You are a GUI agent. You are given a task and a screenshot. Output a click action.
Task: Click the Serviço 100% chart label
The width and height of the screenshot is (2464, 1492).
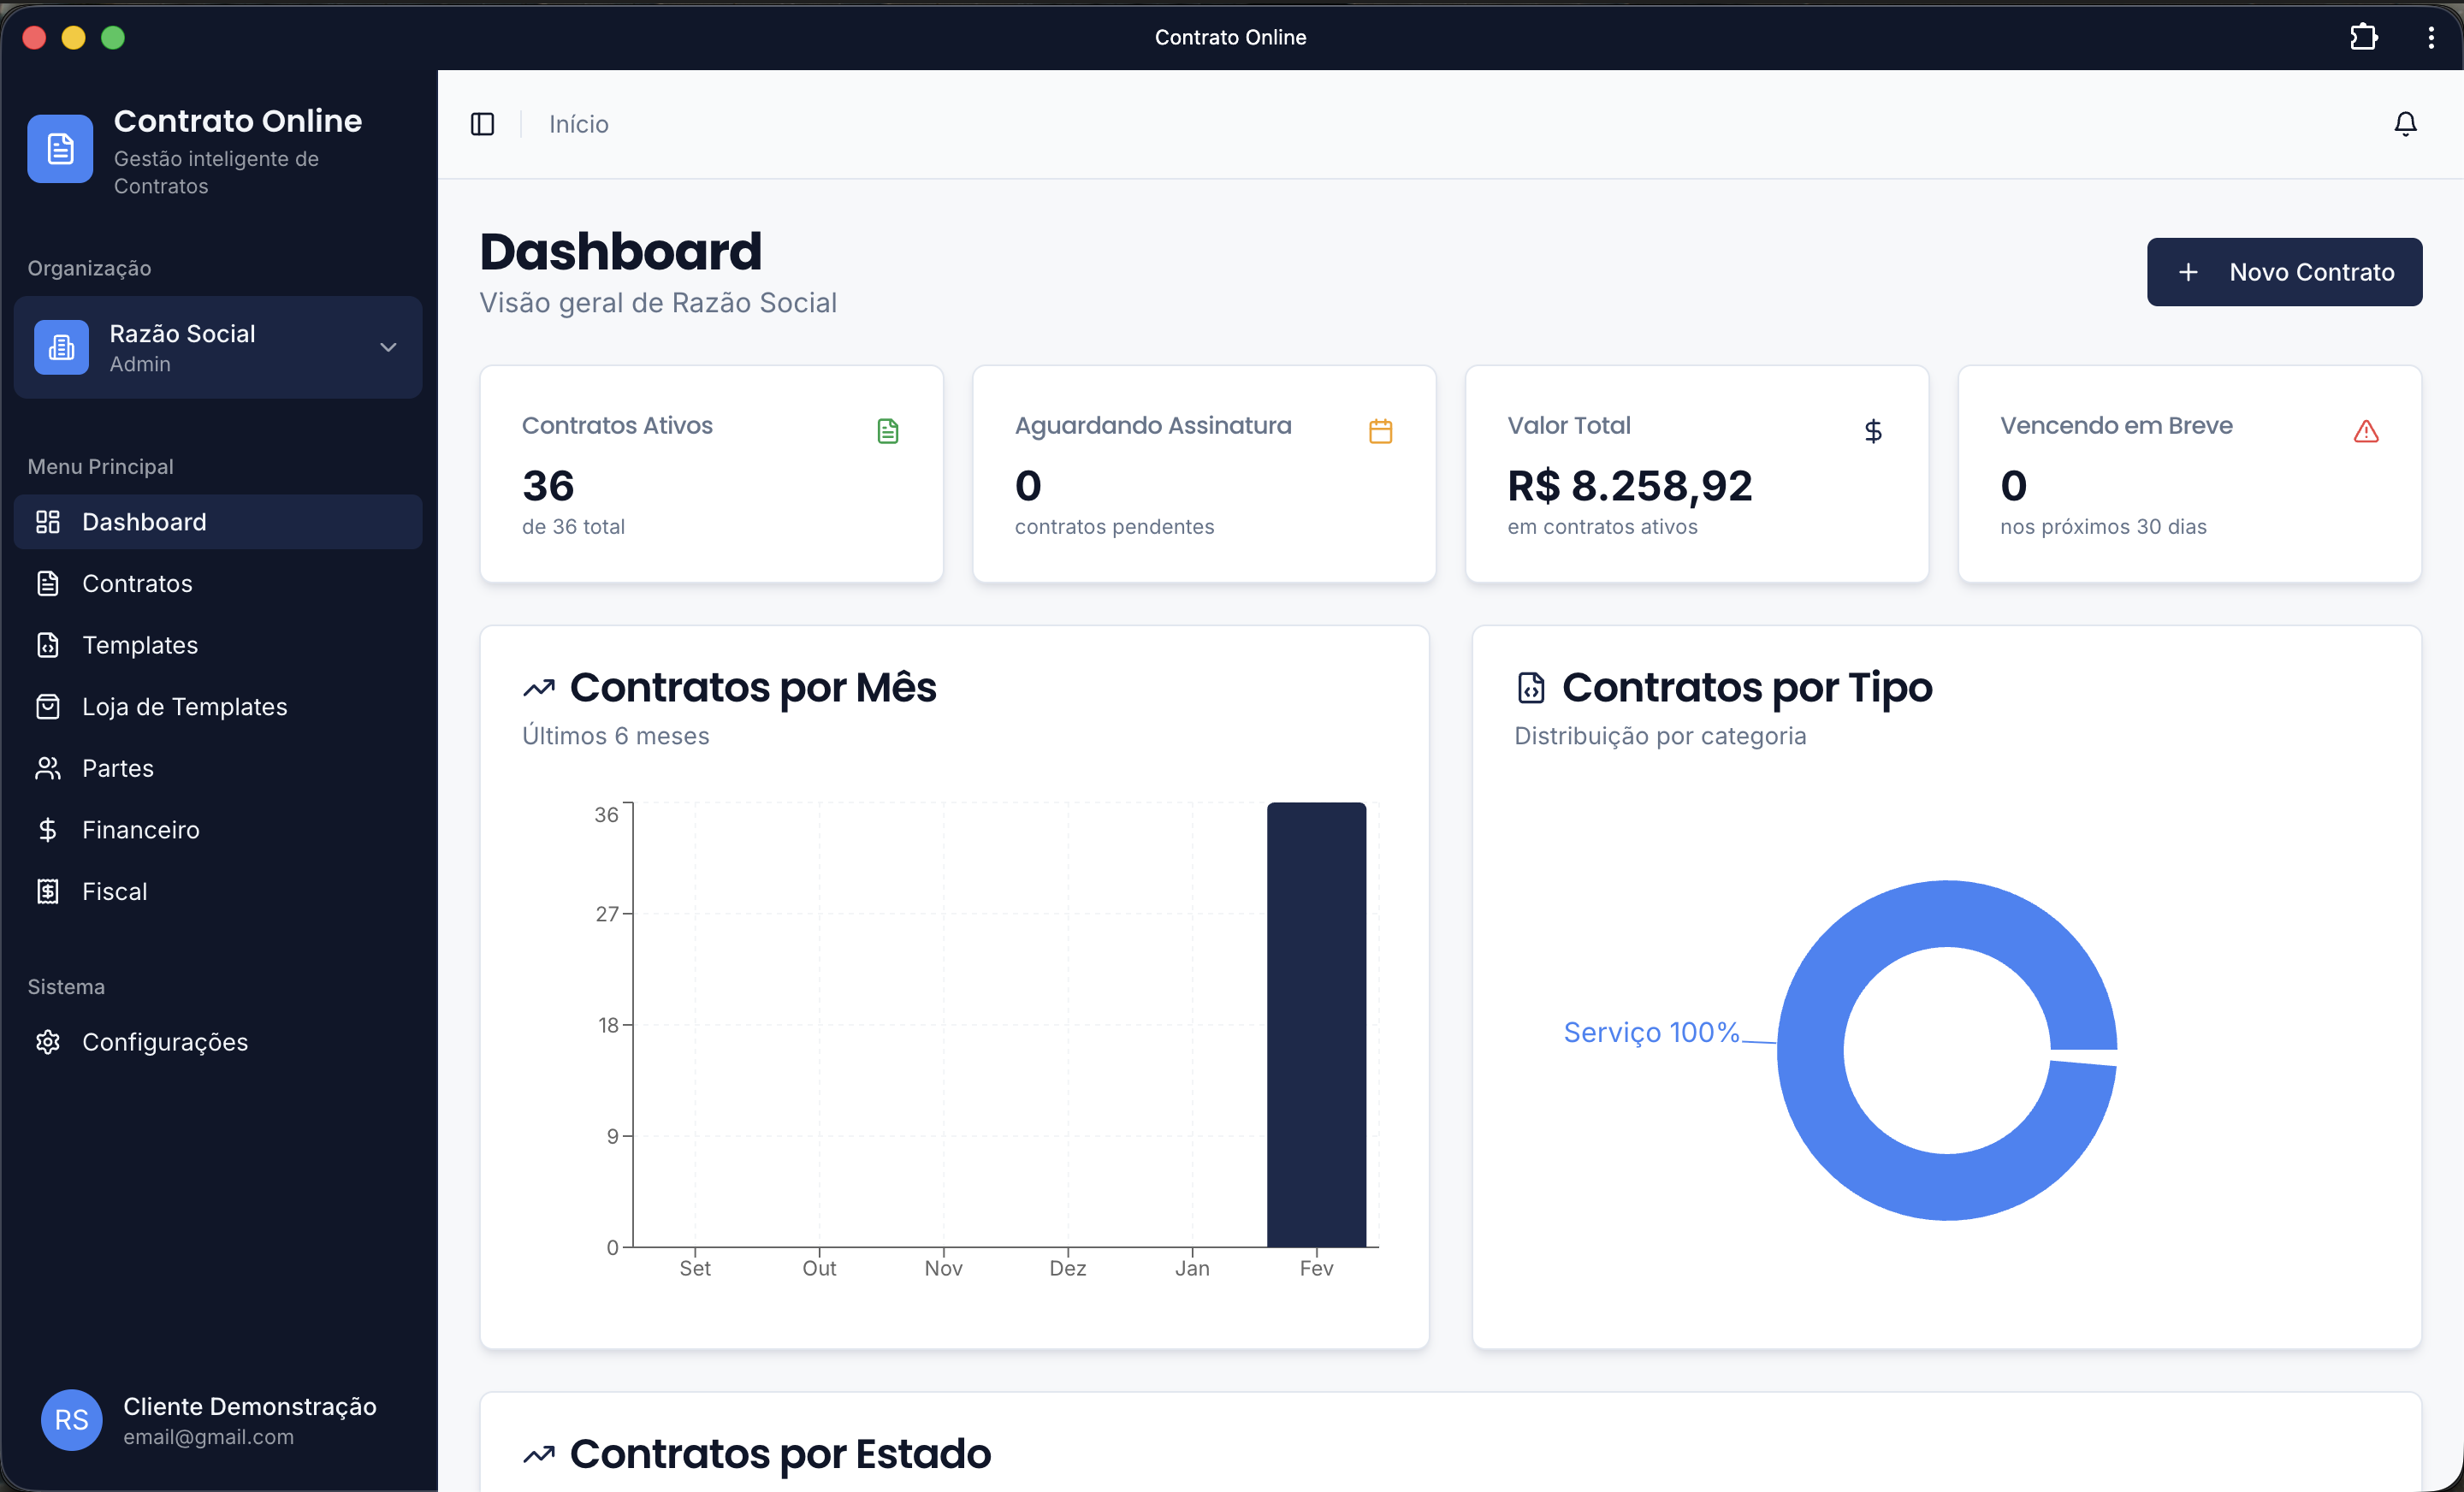click(x=1651, y=1032)
